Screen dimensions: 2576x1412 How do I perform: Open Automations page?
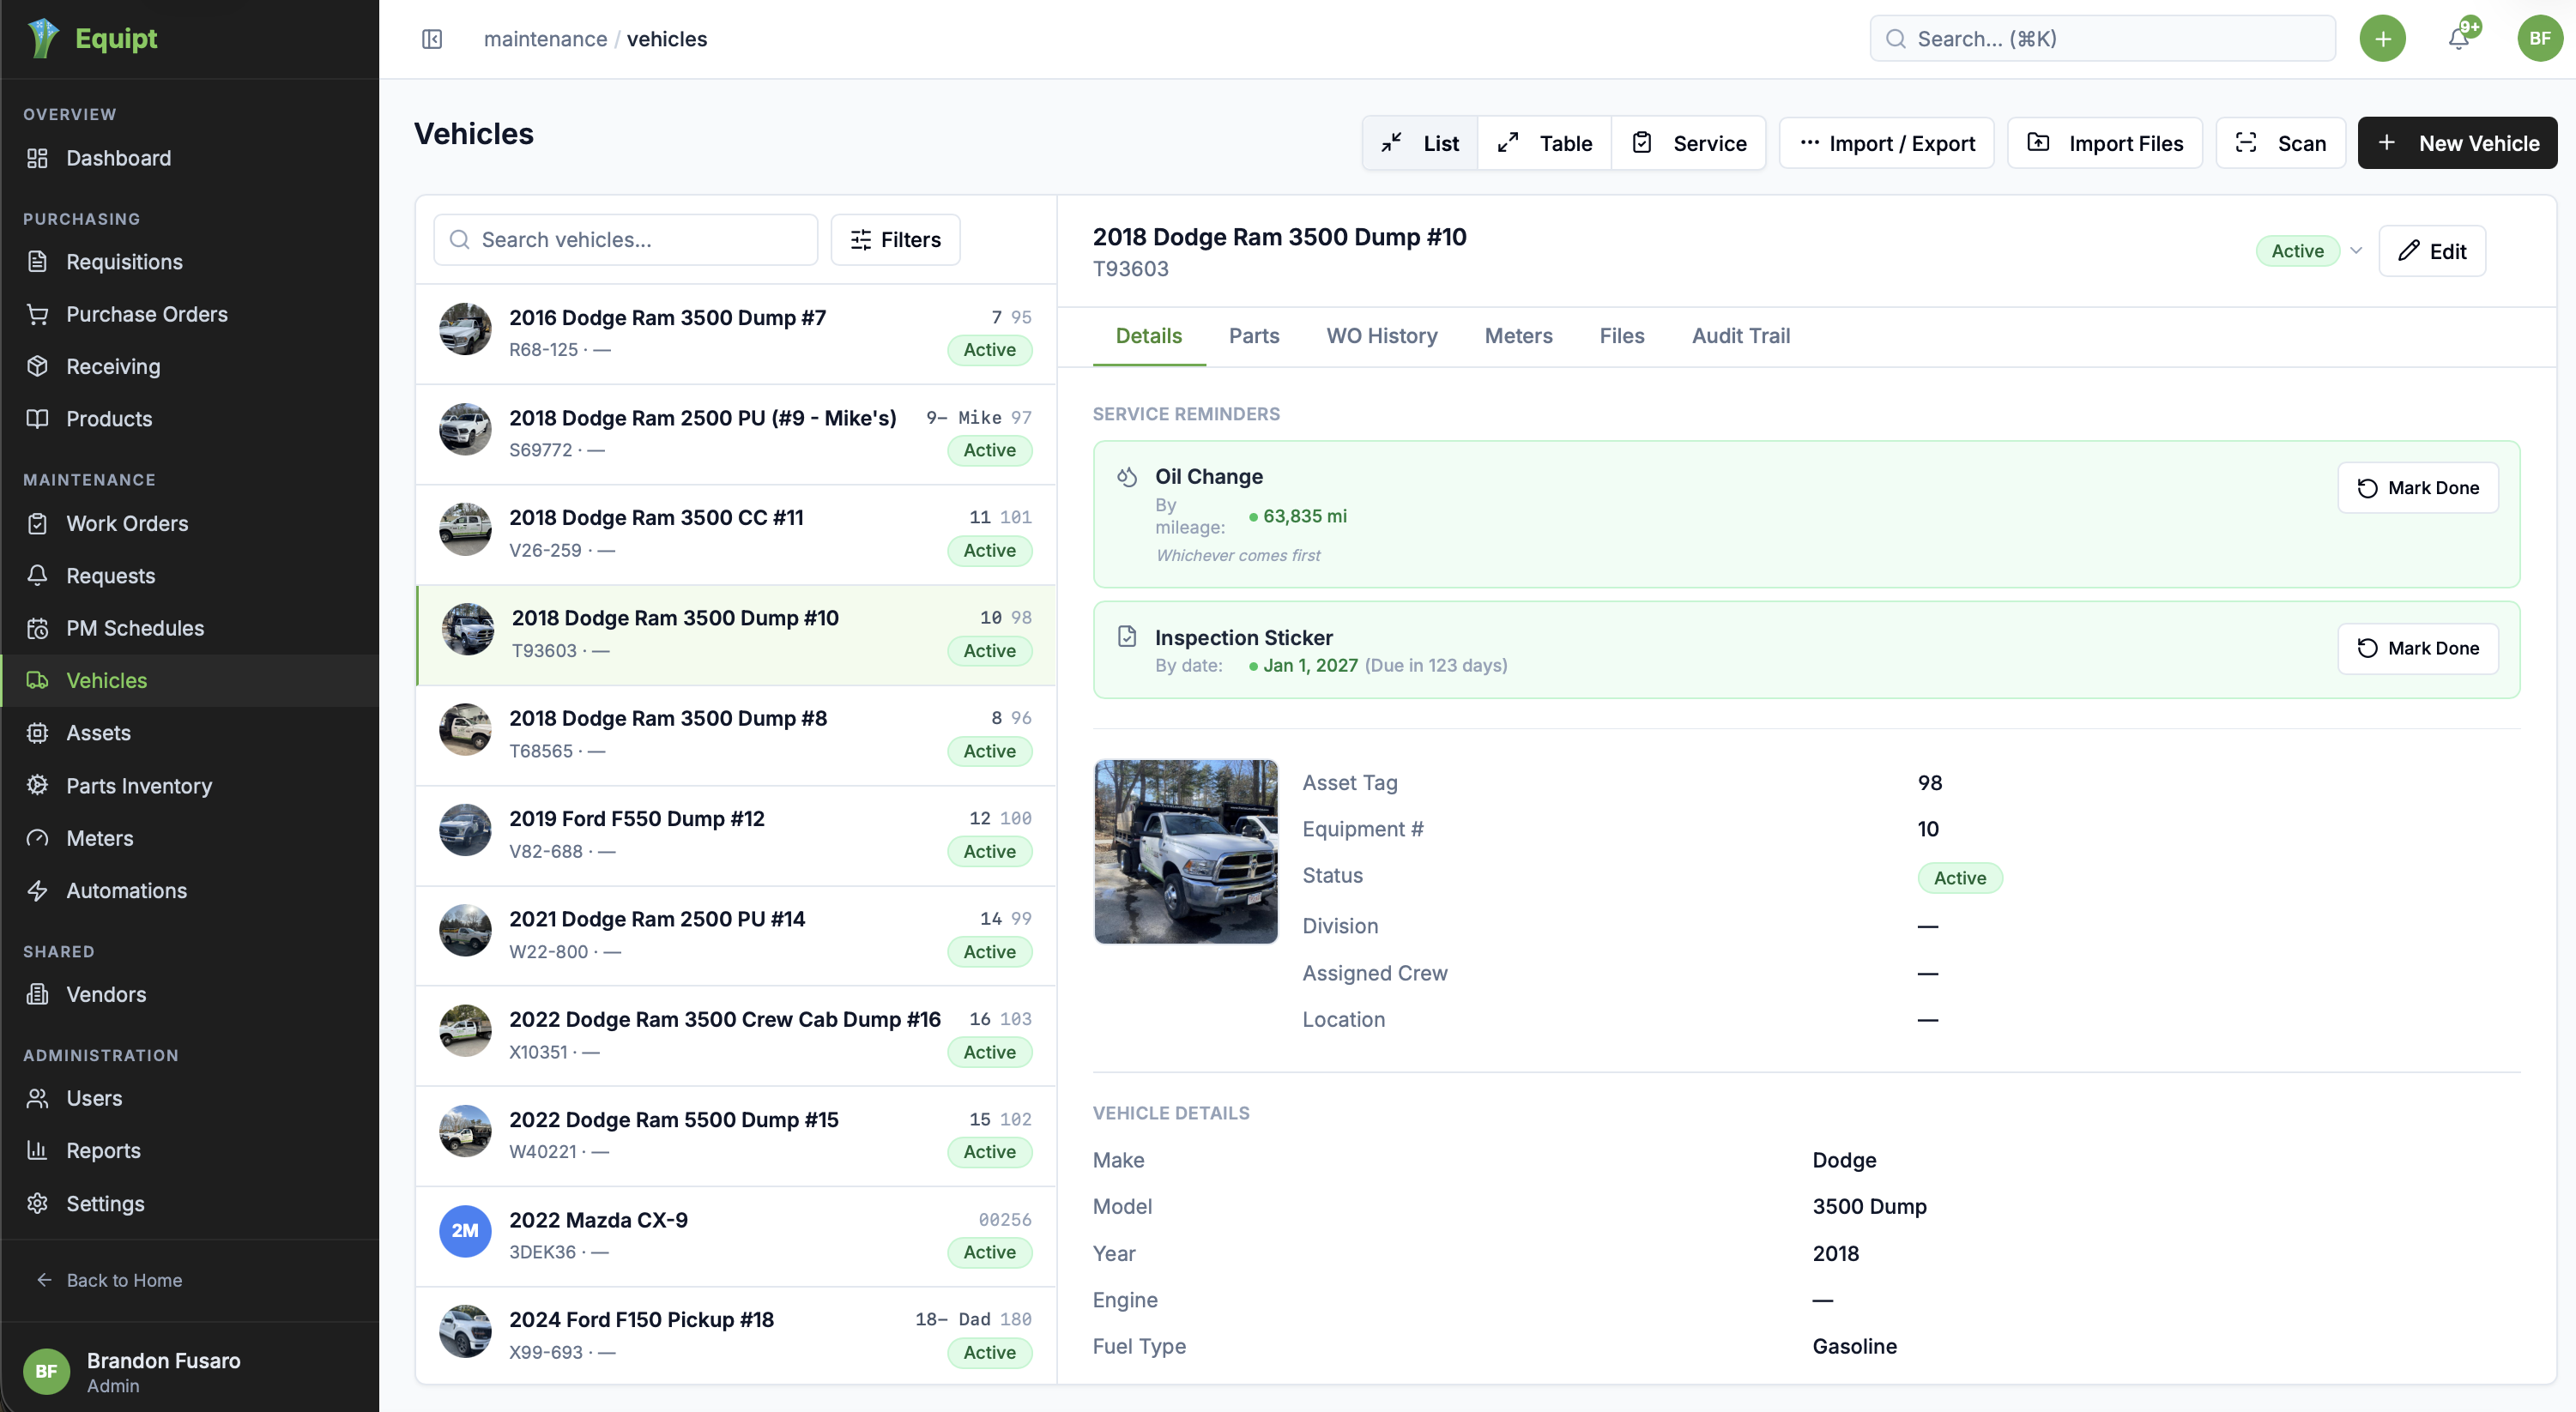pyautogui.click(x=190, y=890)
